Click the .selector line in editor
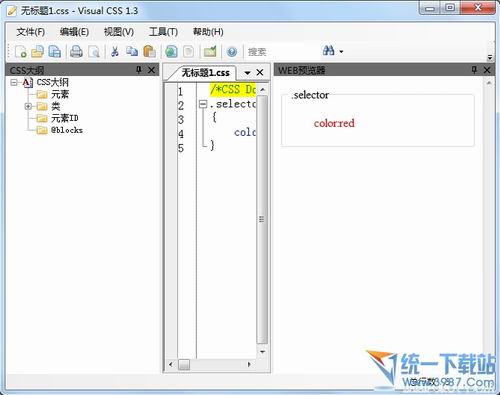The height and width of the screenshot is (395, 500). [x=233, y=104]
